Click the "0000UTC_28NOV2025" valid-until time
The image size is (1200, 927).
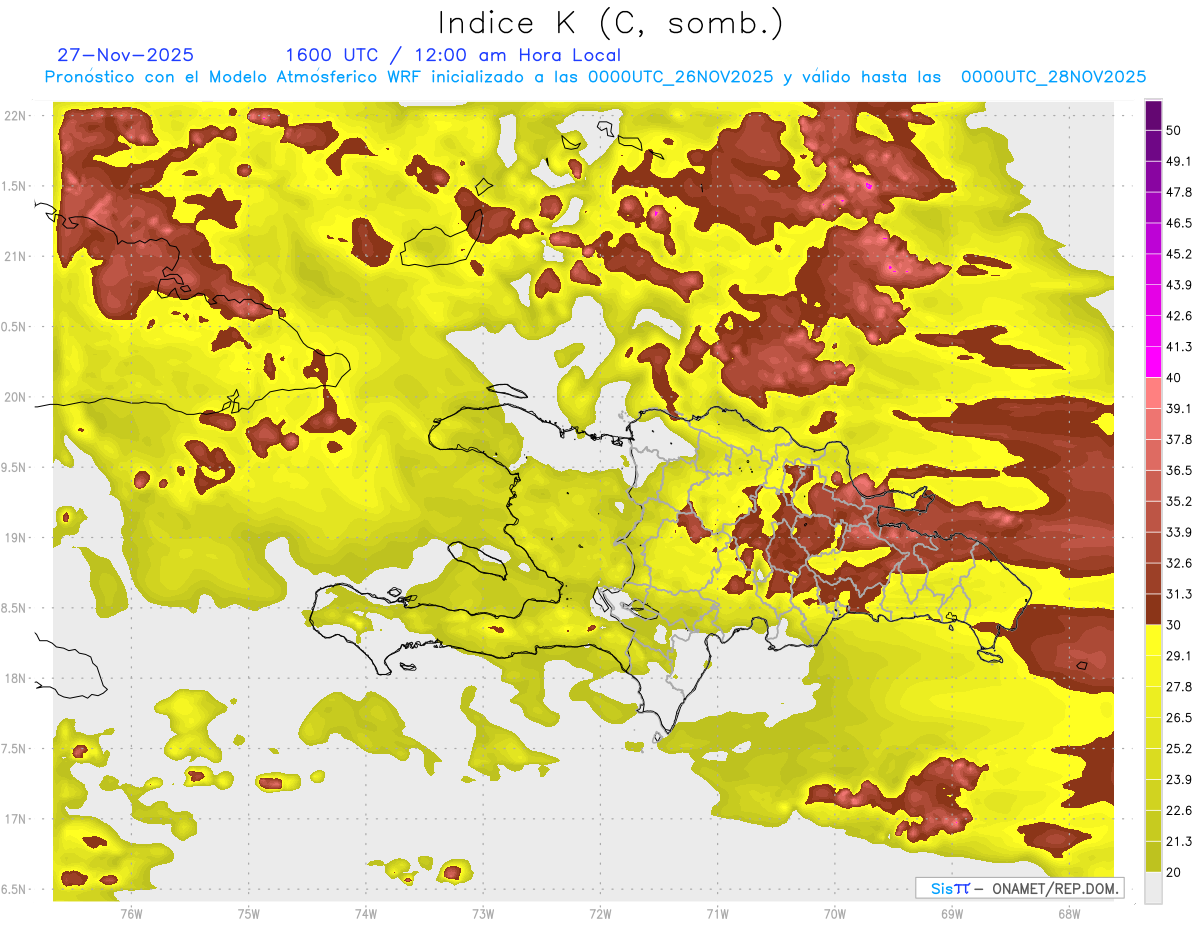click(1053, 77)
